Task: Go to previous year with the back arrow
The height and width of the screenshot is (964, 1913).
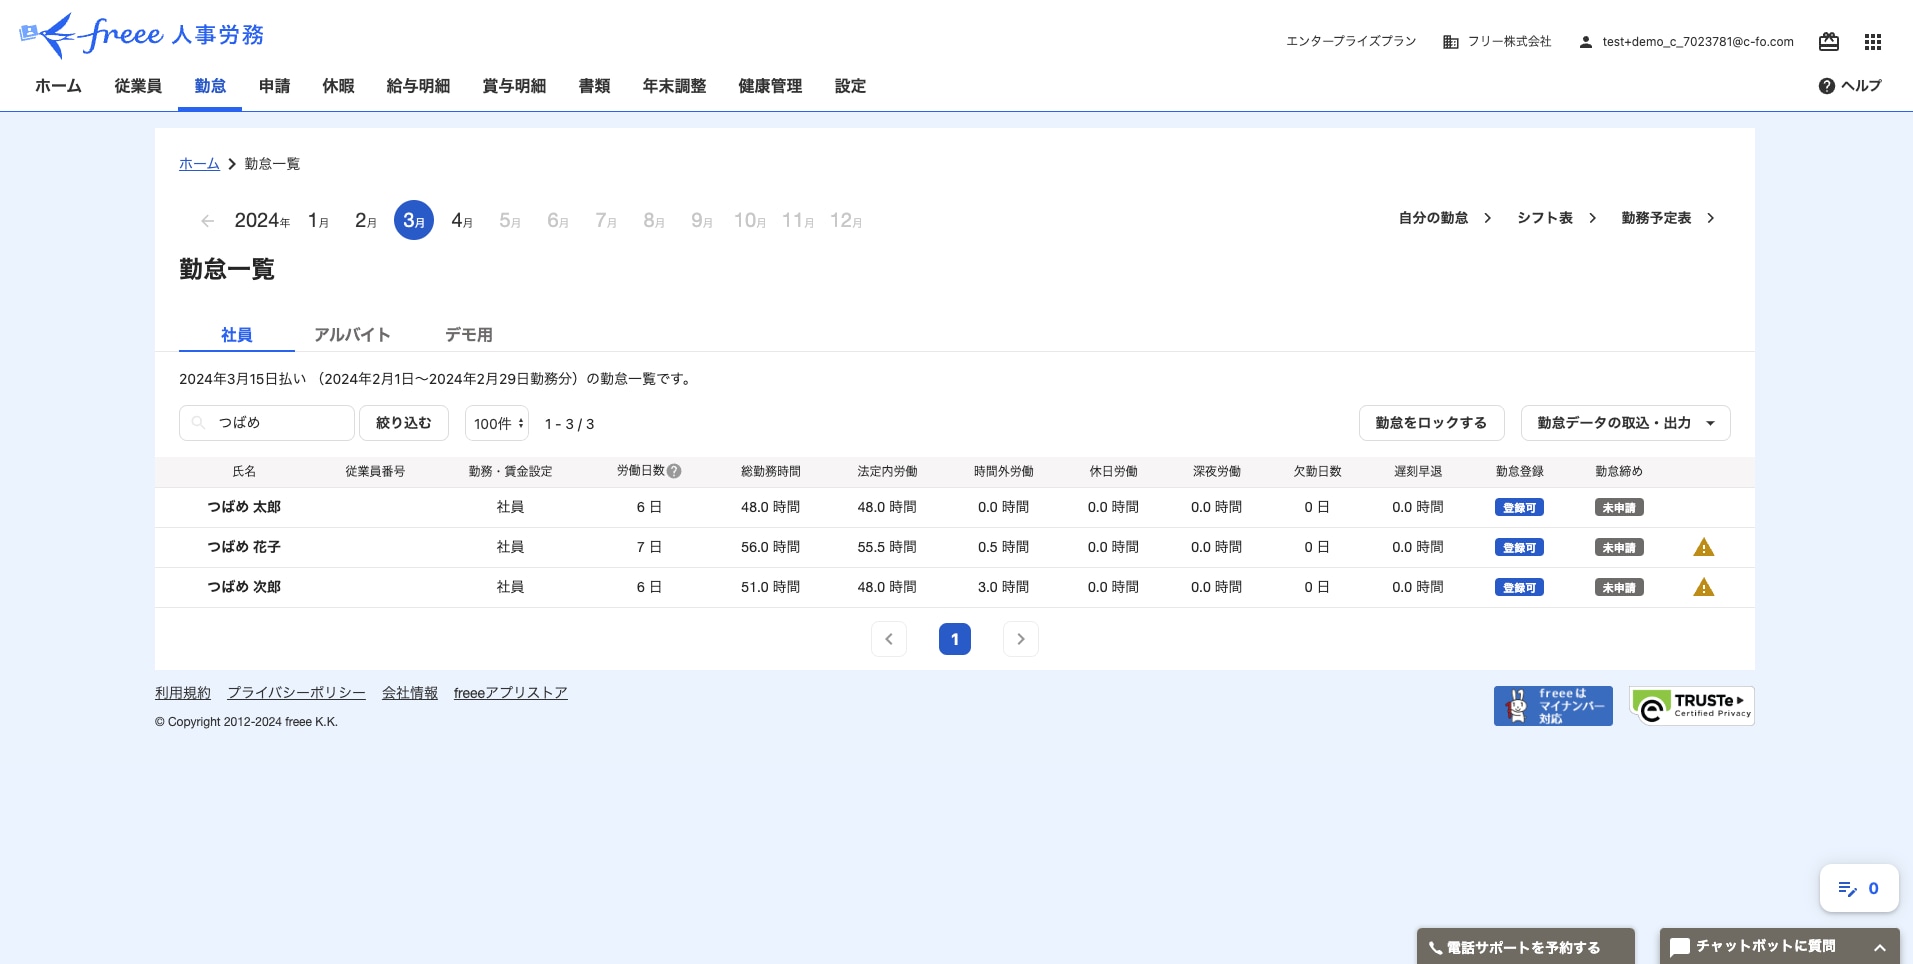Action: 207,220
